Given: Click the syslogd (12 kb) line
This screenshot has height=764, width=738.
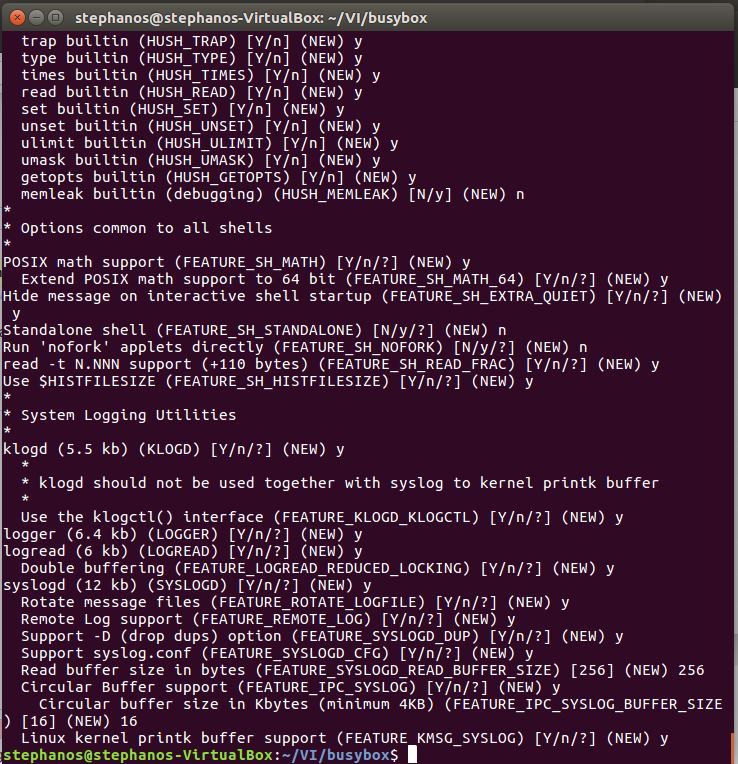Looking at the screenshot, I should tap(187, 585).
